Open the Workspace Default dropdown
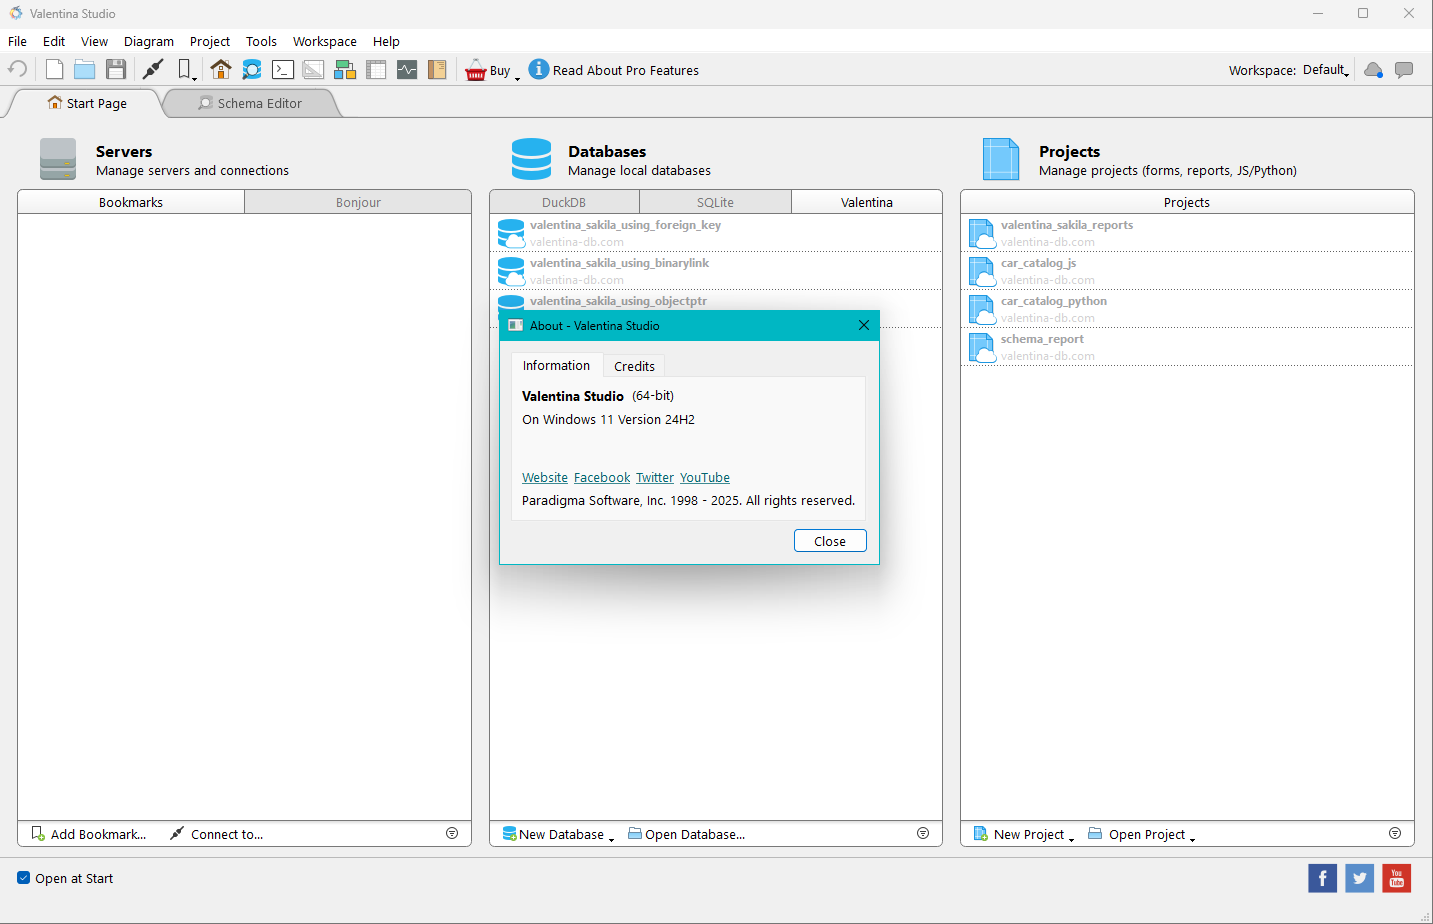This screenshot has width=1433, height=924. 1326,70
